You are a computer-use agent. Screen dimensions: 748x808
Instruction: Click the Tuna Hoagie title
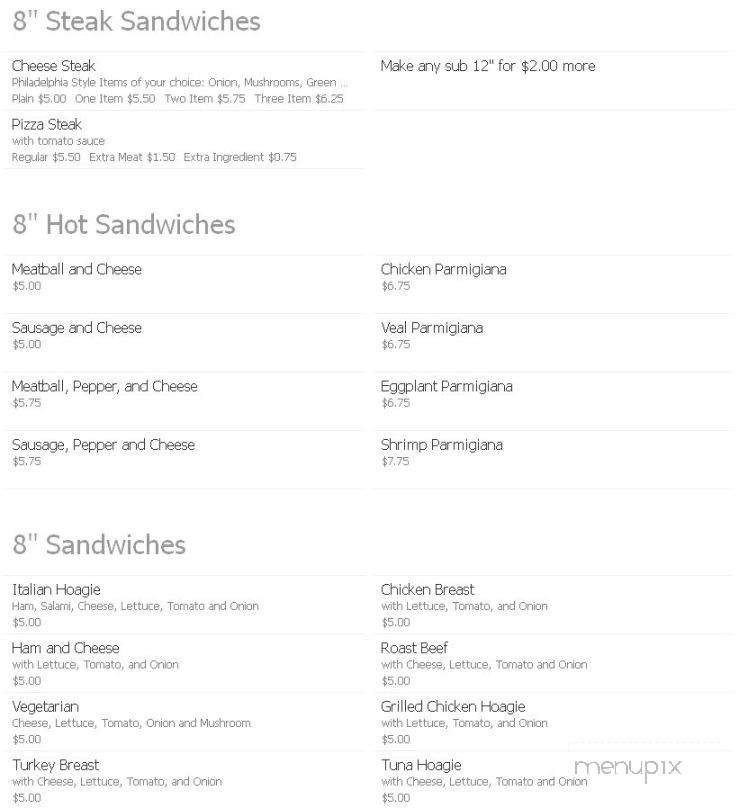(x=421, y=765)
